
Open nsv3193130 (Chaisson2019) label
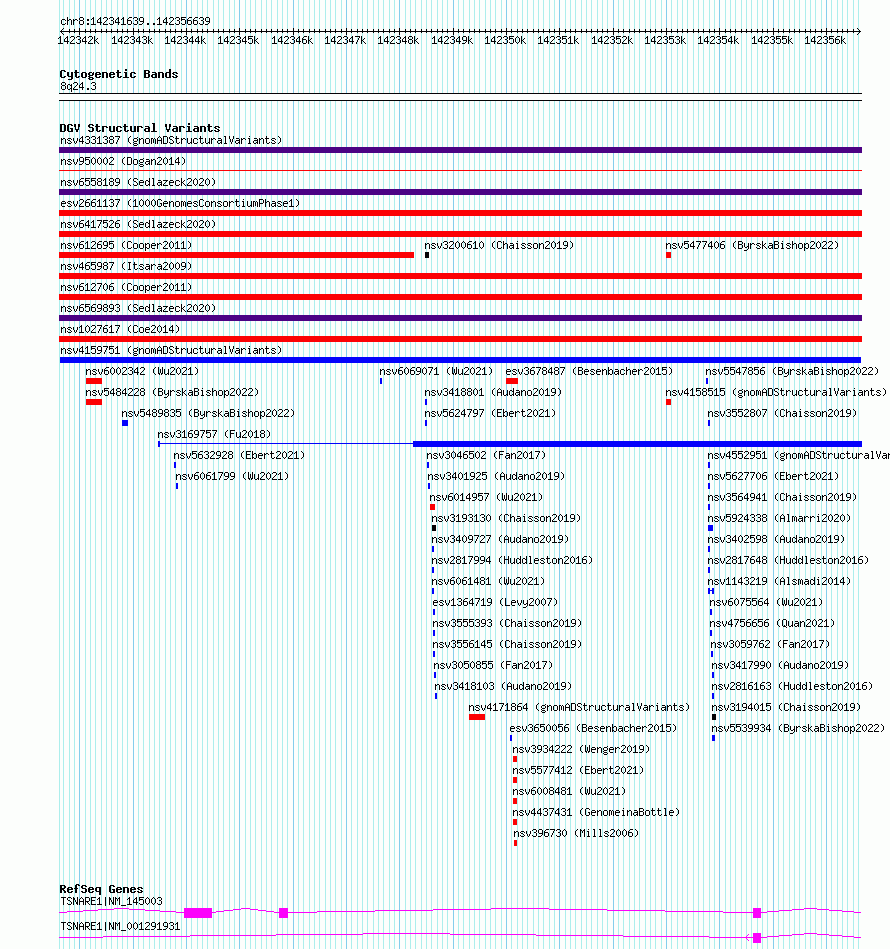tap(506, 518)
